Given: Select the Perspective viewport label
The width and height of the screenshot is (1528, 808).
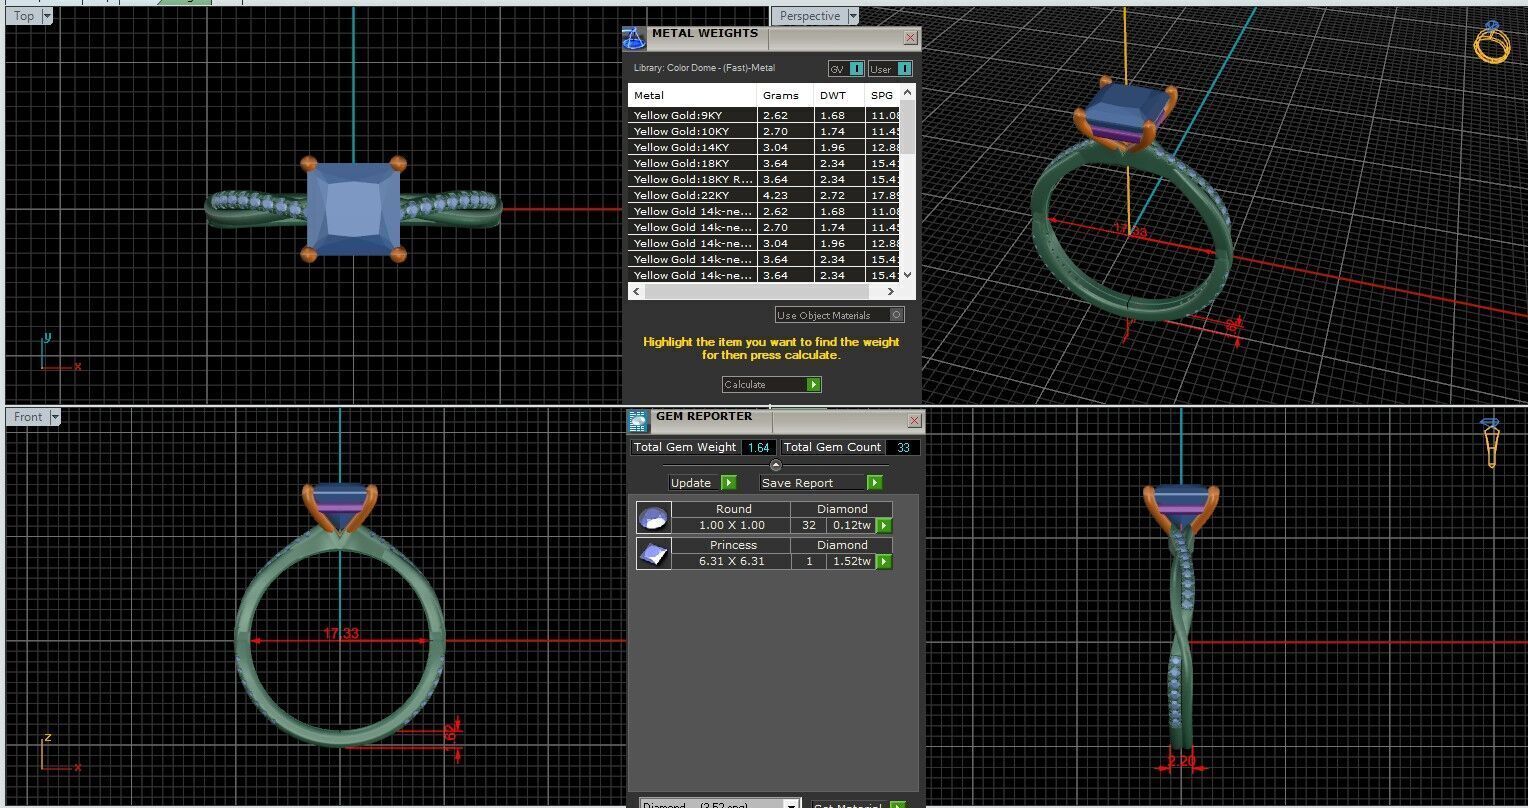Looking at the screenshot, I should 809,16.
